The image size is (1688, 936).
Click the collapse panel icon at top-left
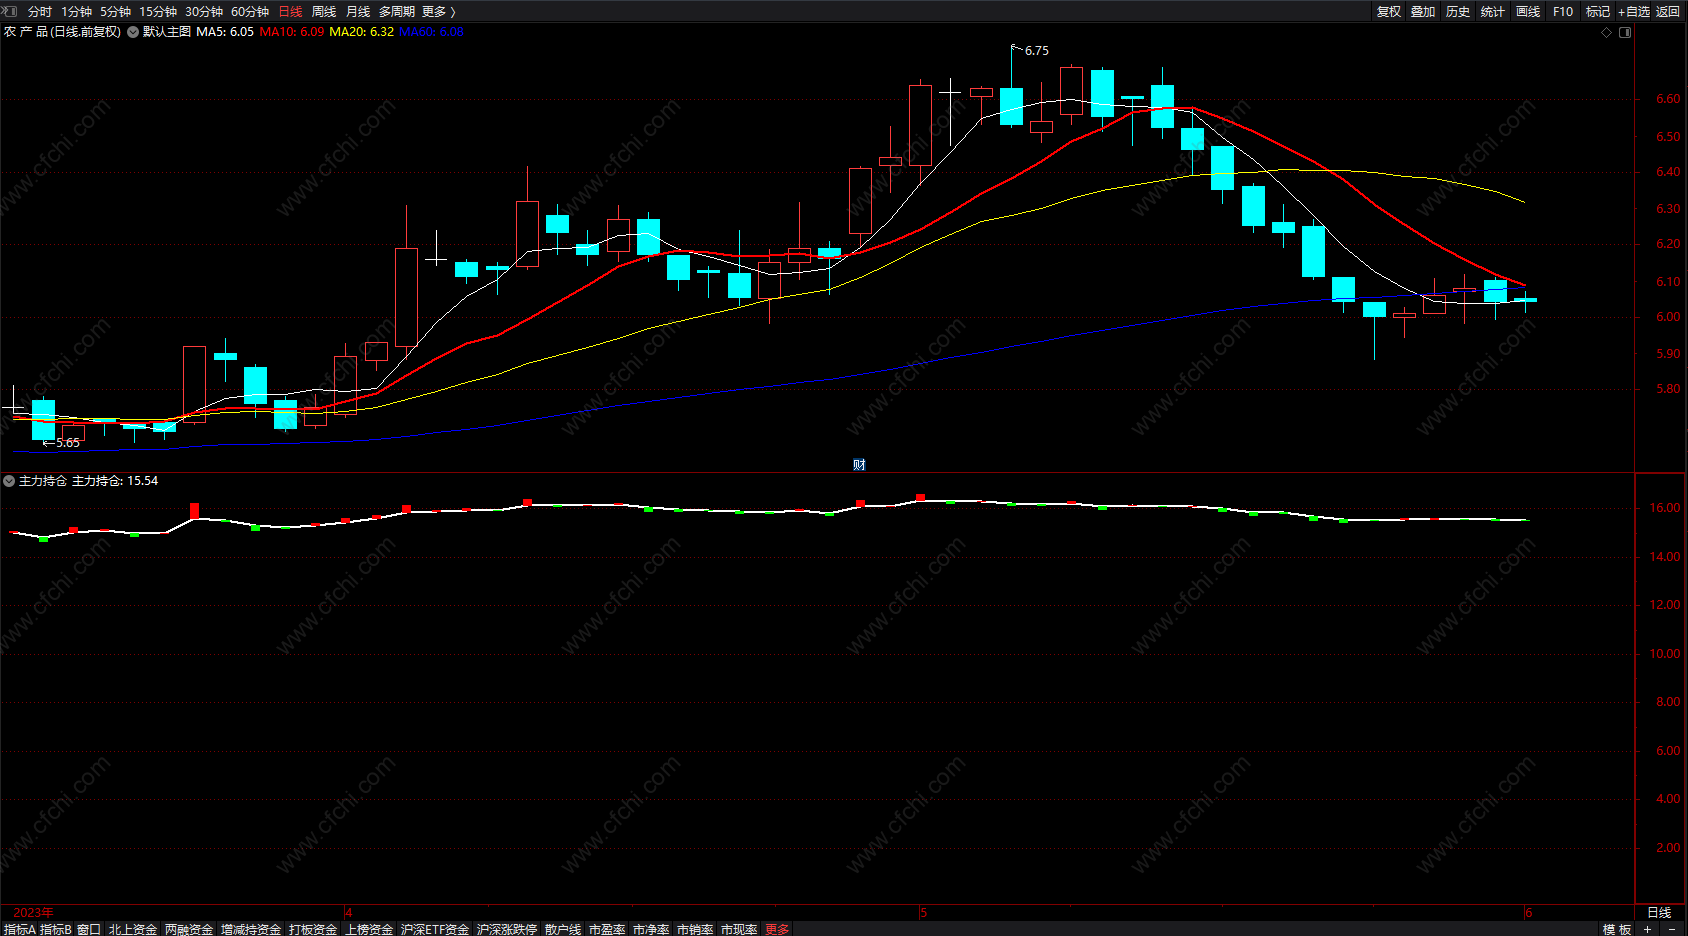pos(11,11)
